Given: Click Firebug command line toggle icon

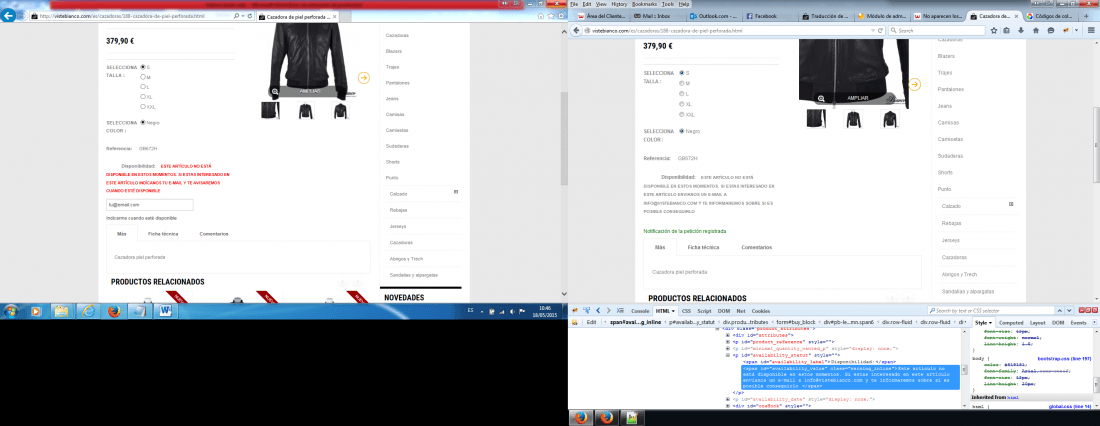Looking at the screenshot, I should [x=620, y=310].
